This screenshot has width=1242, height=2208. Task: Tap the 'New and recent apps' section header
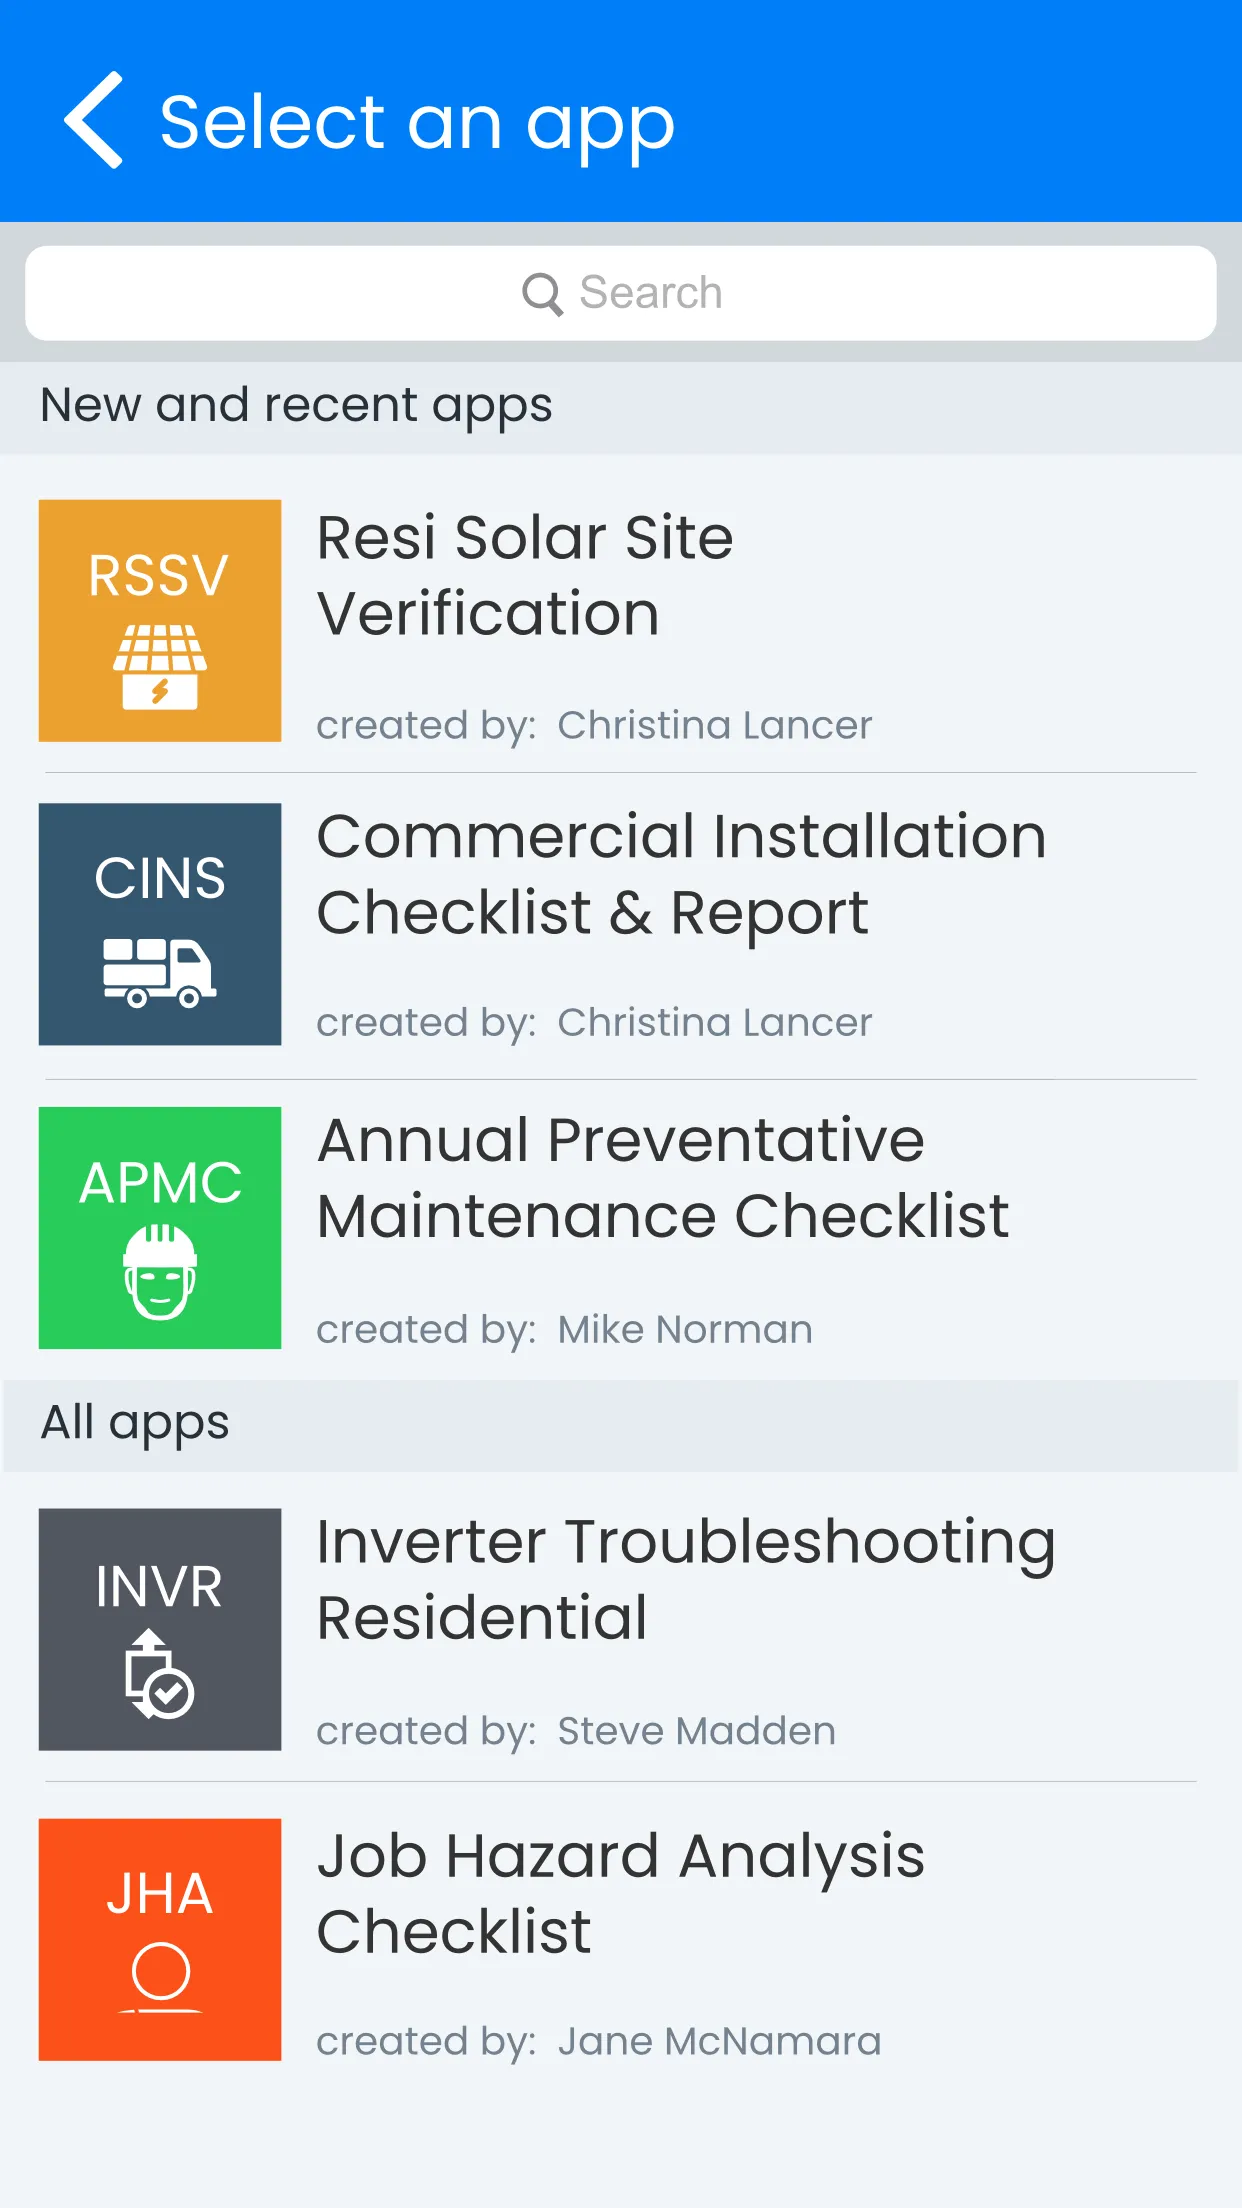[x=296, y=406]
